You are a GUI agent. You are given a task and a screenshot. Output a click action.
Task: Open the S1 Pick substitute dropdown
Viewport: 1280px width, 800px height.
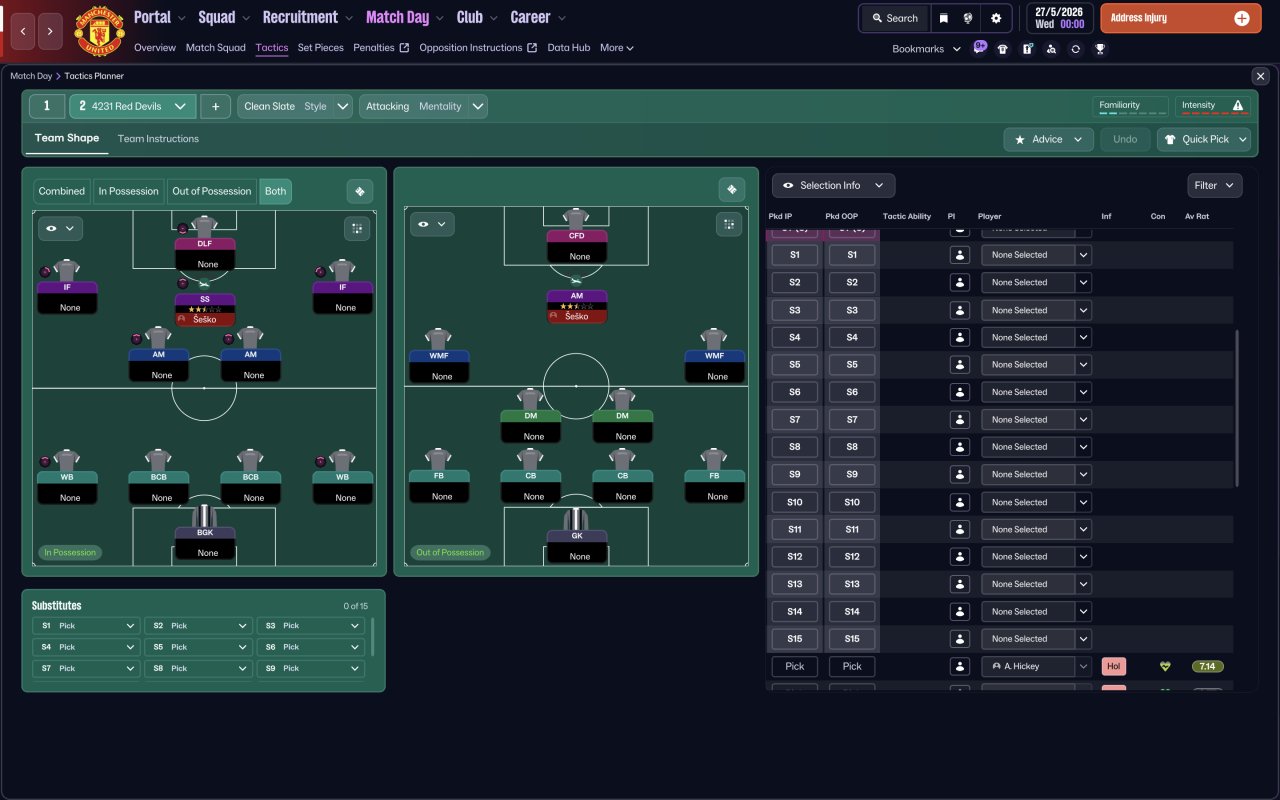(86, 626)
